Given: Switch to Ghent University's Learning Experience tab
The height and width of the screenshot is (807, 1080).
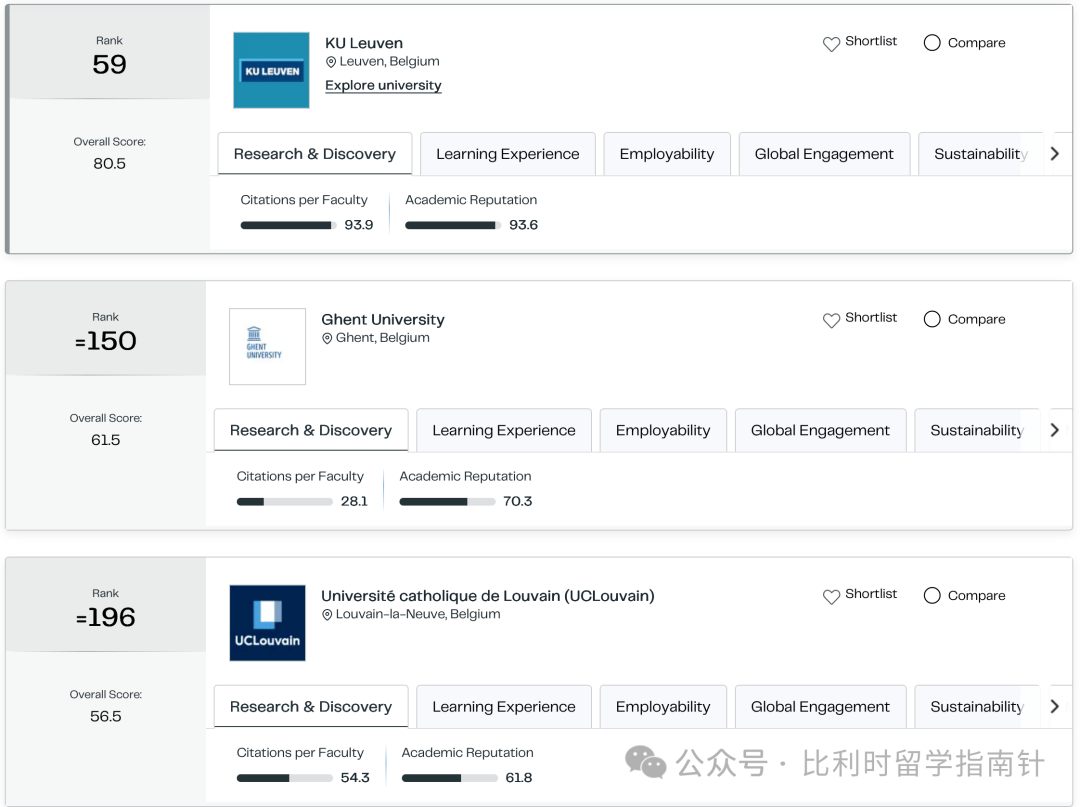Looking at the screenshot, I should 504,430.
